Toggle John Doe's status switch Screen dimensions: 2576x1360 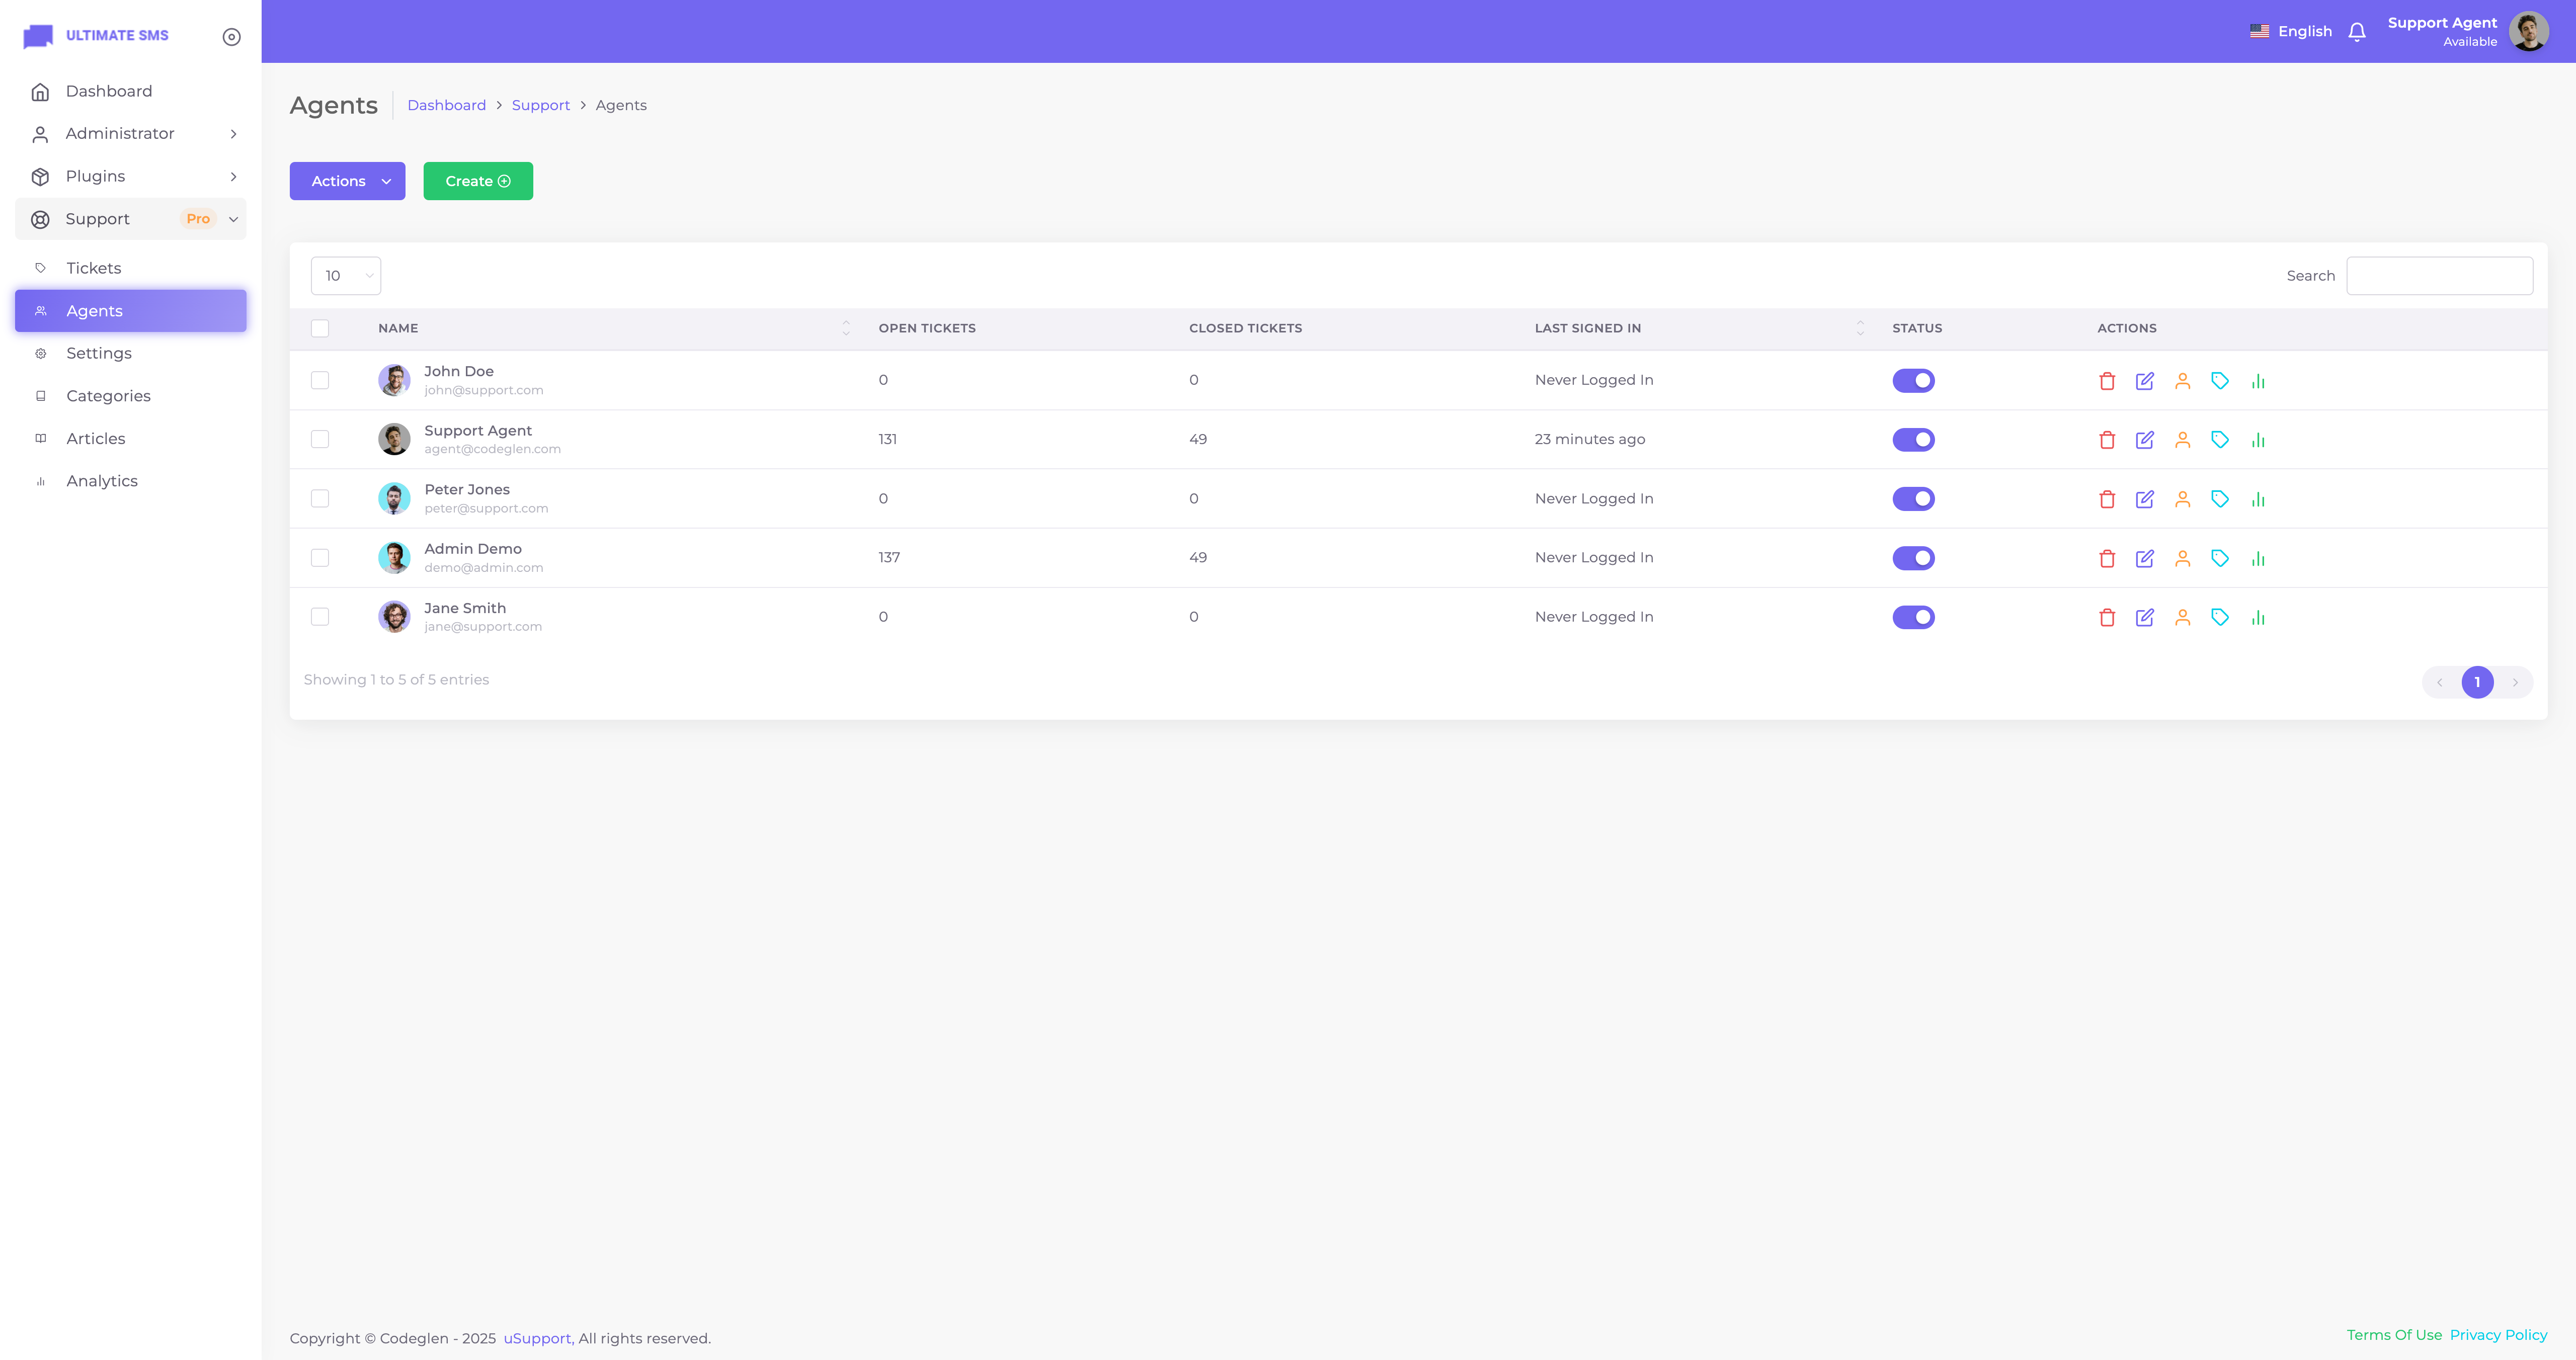pos(1913,381)
